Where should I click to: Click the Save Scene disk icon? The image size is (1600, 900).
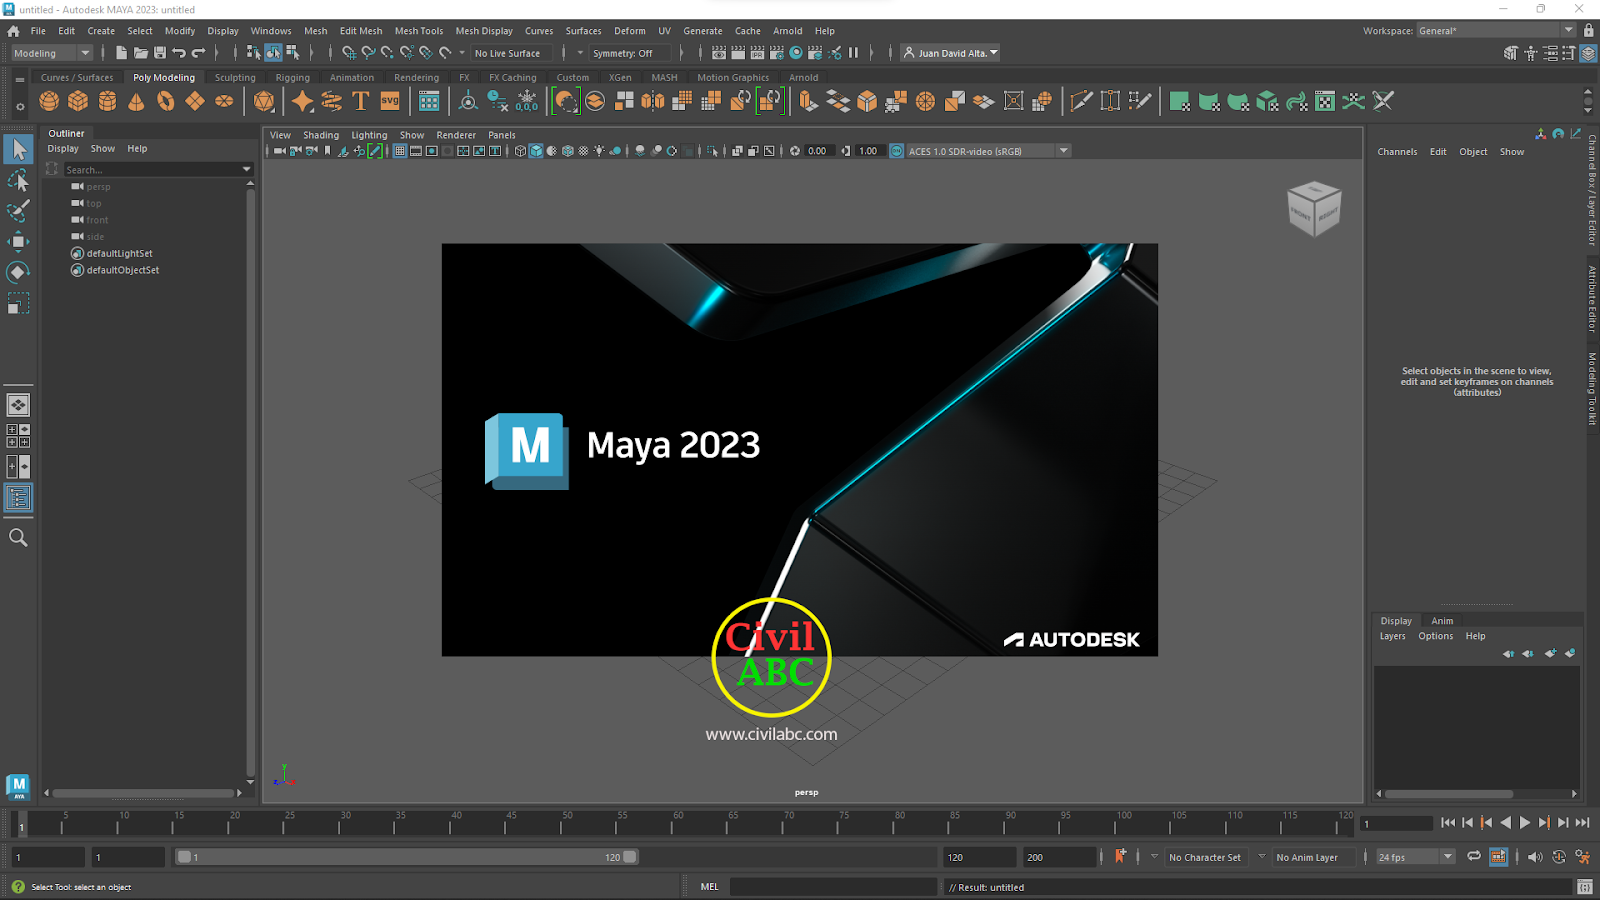(160, 53)
